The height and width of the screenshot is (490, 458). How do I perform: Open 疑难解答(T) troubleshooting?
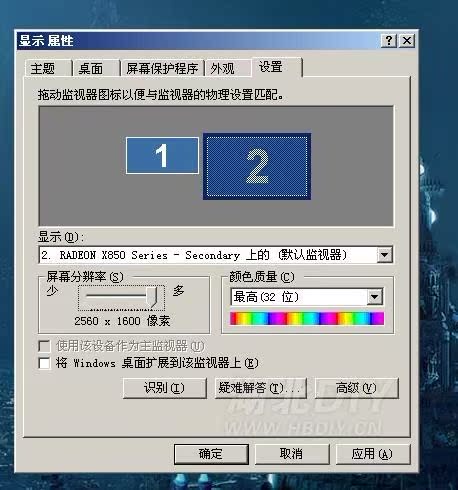(x=261, y=388)
